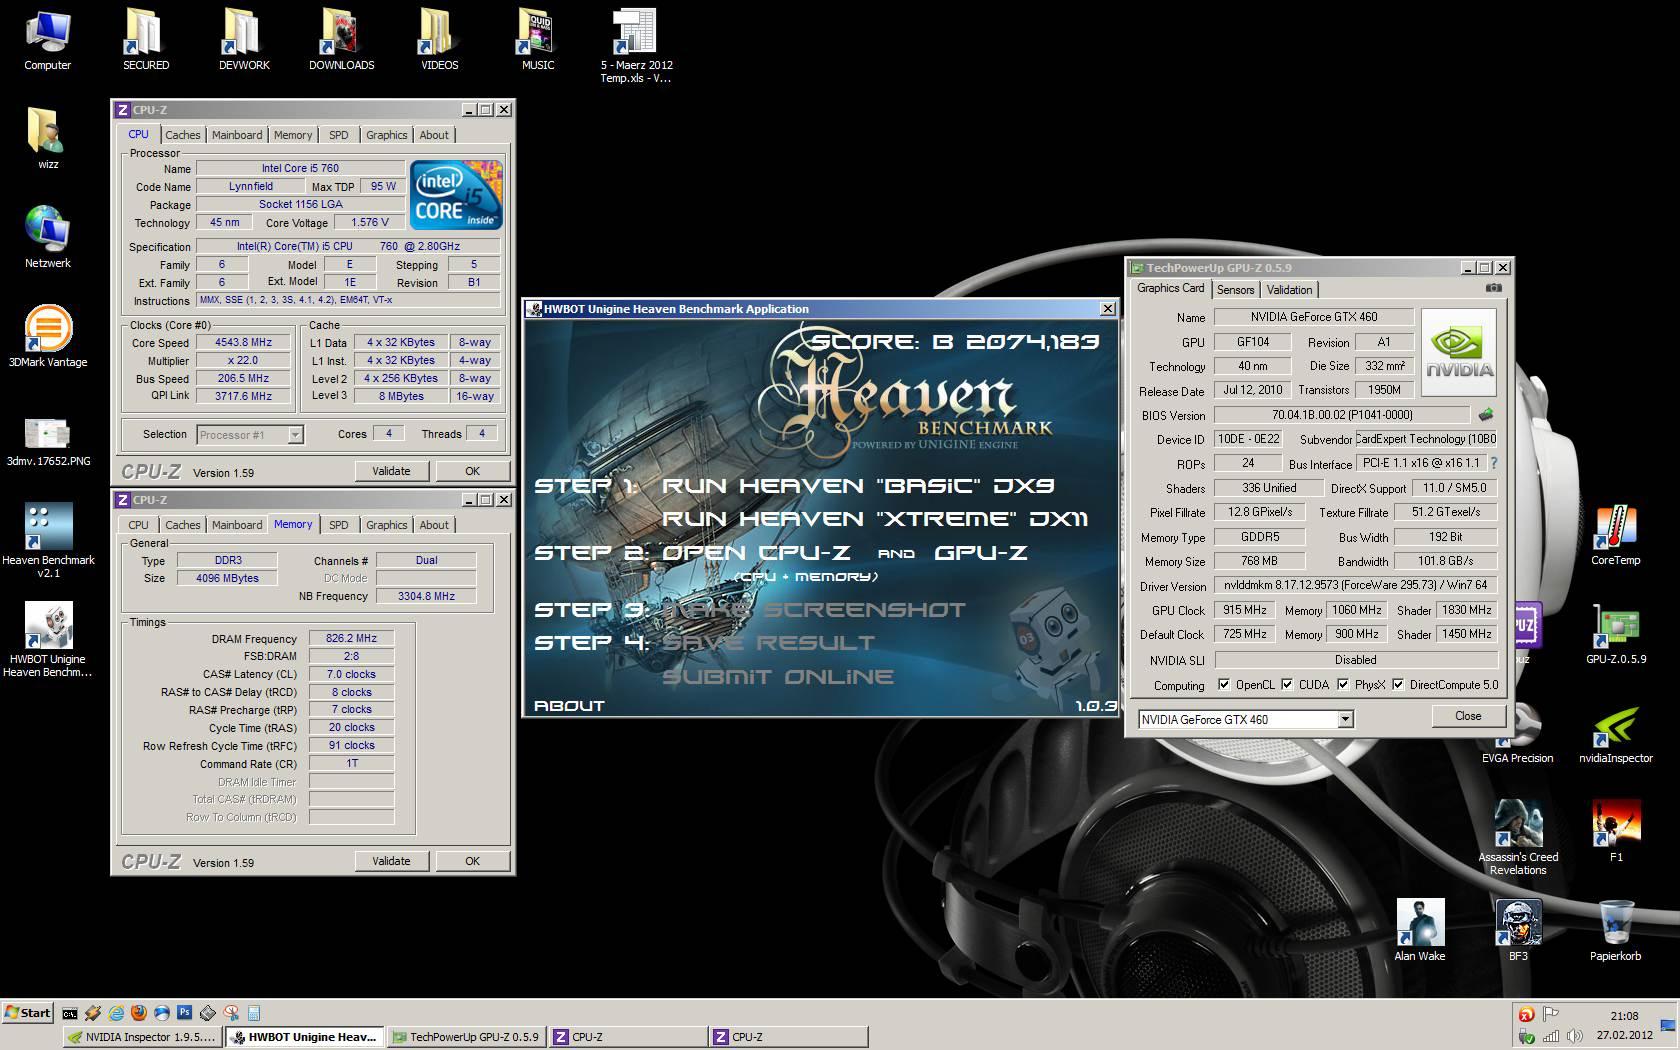Open the SECURED folder shortcut
This screenshot has width=1680, height=1050.
[145, 40]
